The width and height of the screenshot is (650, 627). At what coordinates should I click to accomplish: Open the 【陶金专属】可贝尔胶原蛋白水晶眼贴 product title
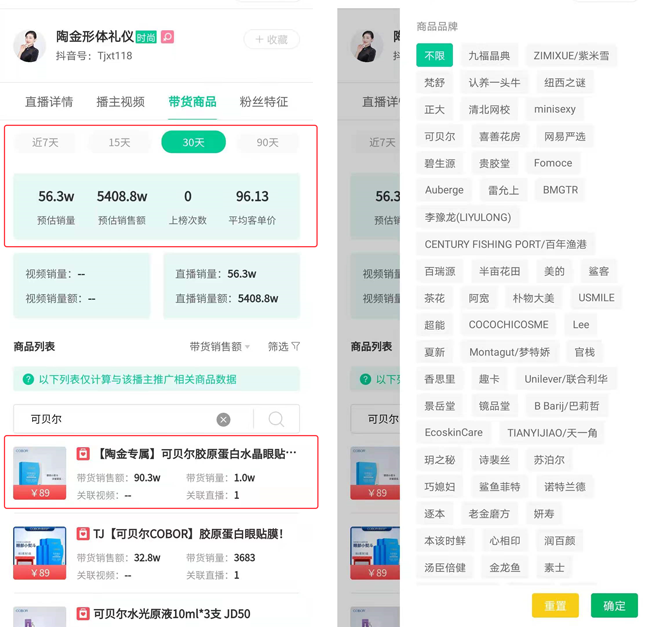point(196,454)
